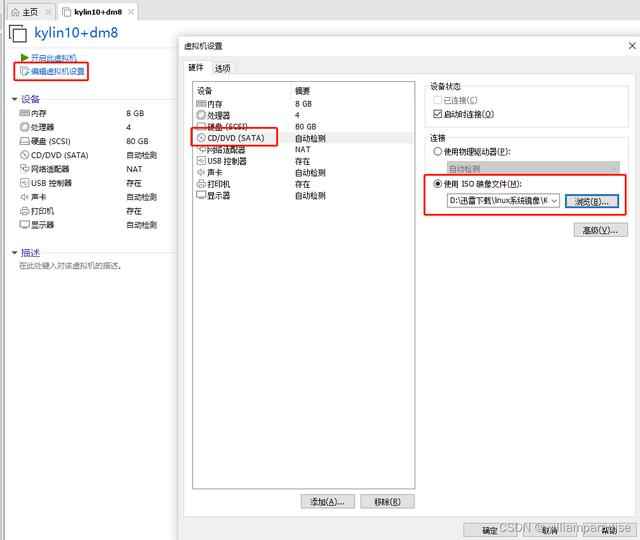The width and height of the screenshot is (640, 540).
Task: Click 浏览(B)... button
Action: pyautogui.click(x=592, y=201)
